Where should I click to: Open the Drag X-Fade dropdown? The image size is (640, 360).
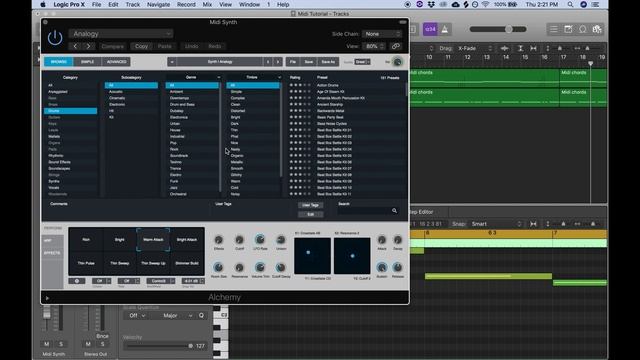pyautogui.click(x=475, y=48)
